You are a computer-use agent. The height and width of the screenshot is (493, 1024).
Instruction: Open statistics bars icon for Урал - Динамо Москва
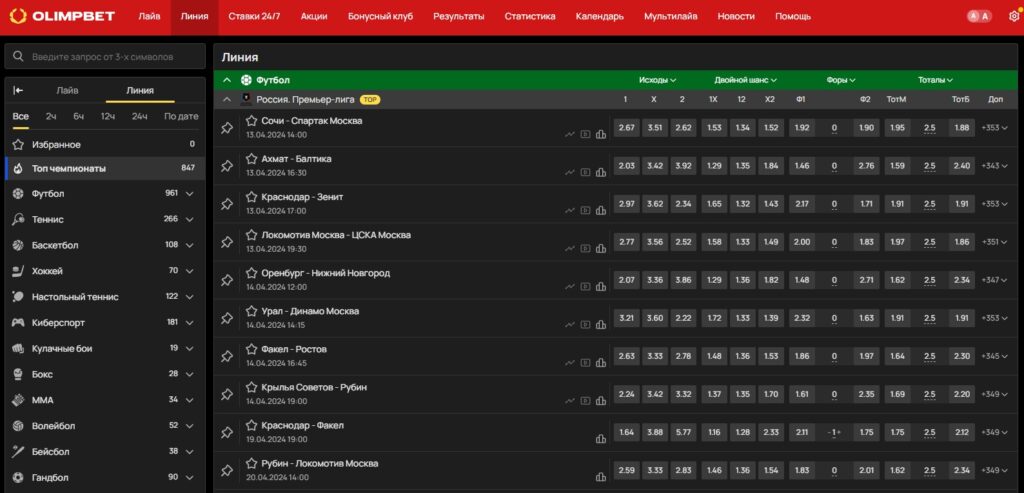[601, 325]
